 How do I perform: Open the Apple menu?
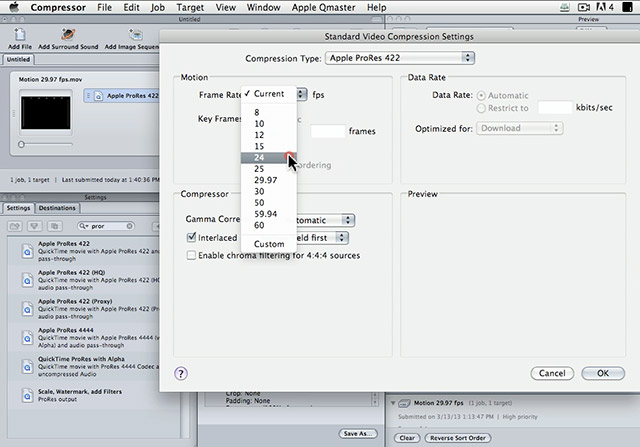(x=13, y=7)
